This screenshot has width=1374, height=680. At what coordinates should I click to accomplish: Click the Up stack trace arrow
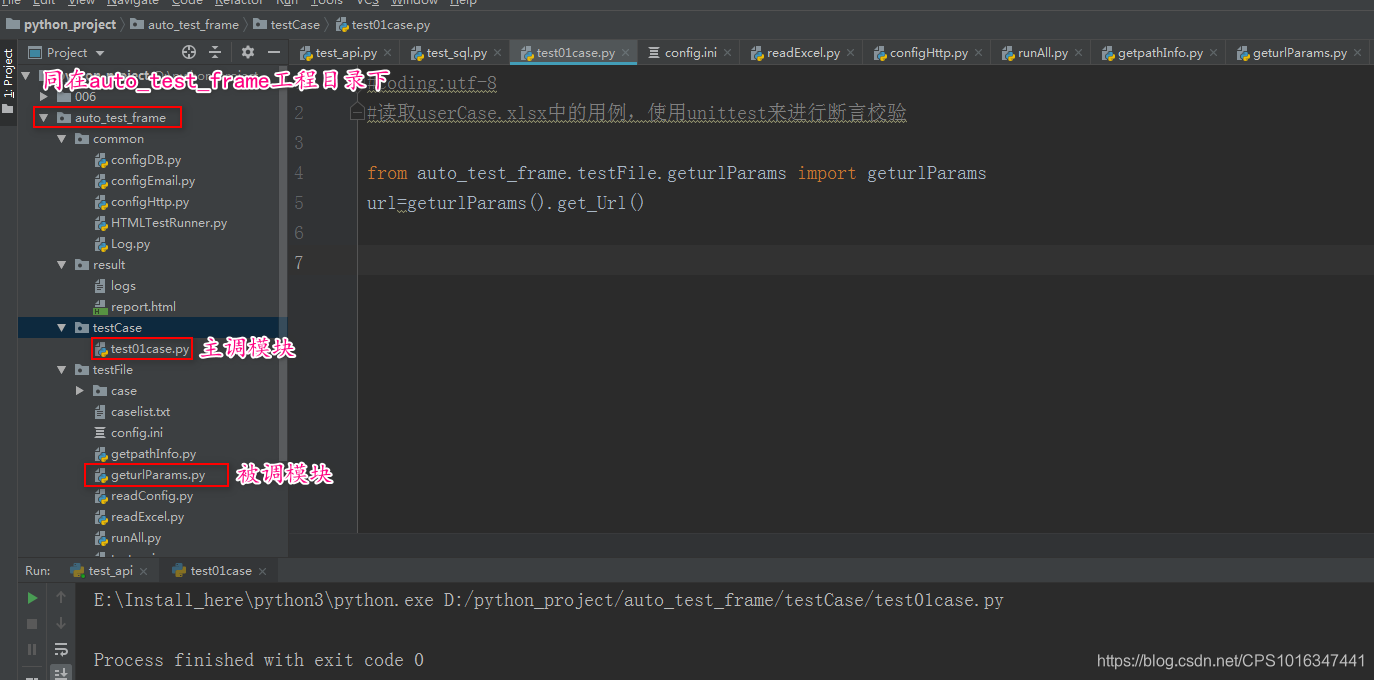[x=61, y=598]
